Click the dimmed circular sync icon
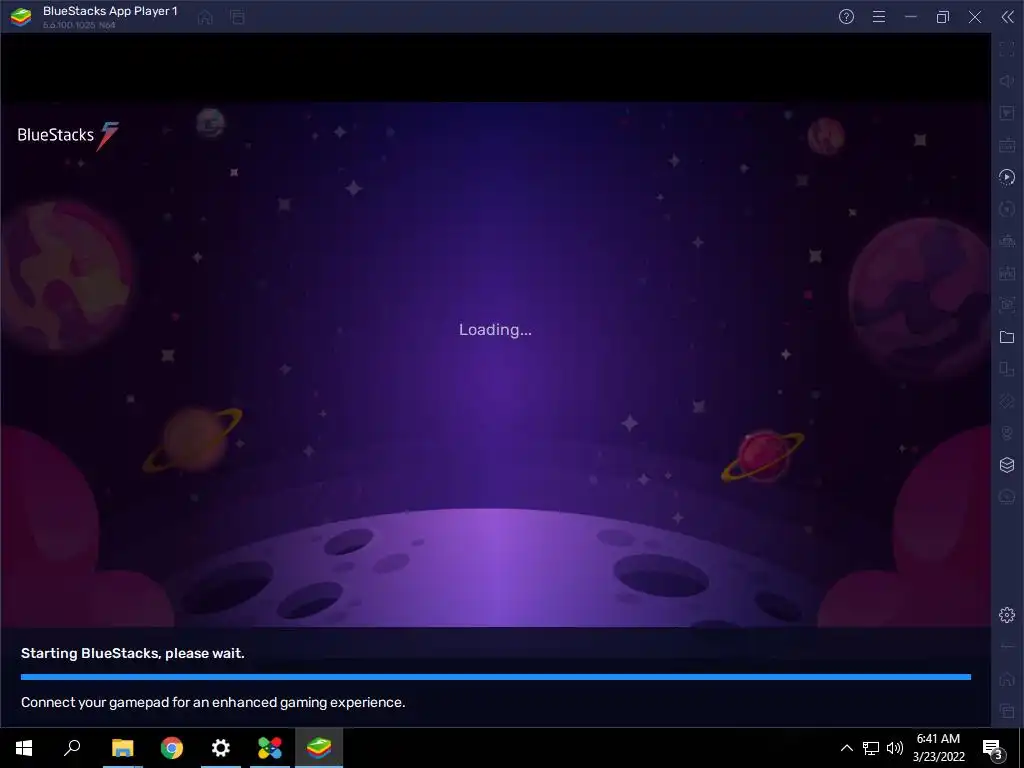This screenshot has width=1024, height=768. (1007, 209)
